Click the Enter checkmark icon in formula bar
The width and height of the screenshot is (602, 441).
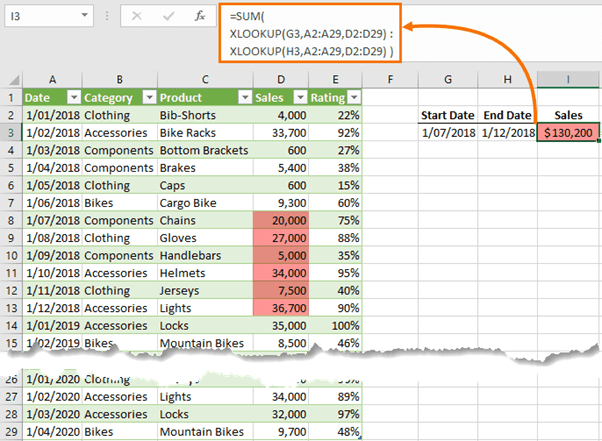(x=168, y=16)
